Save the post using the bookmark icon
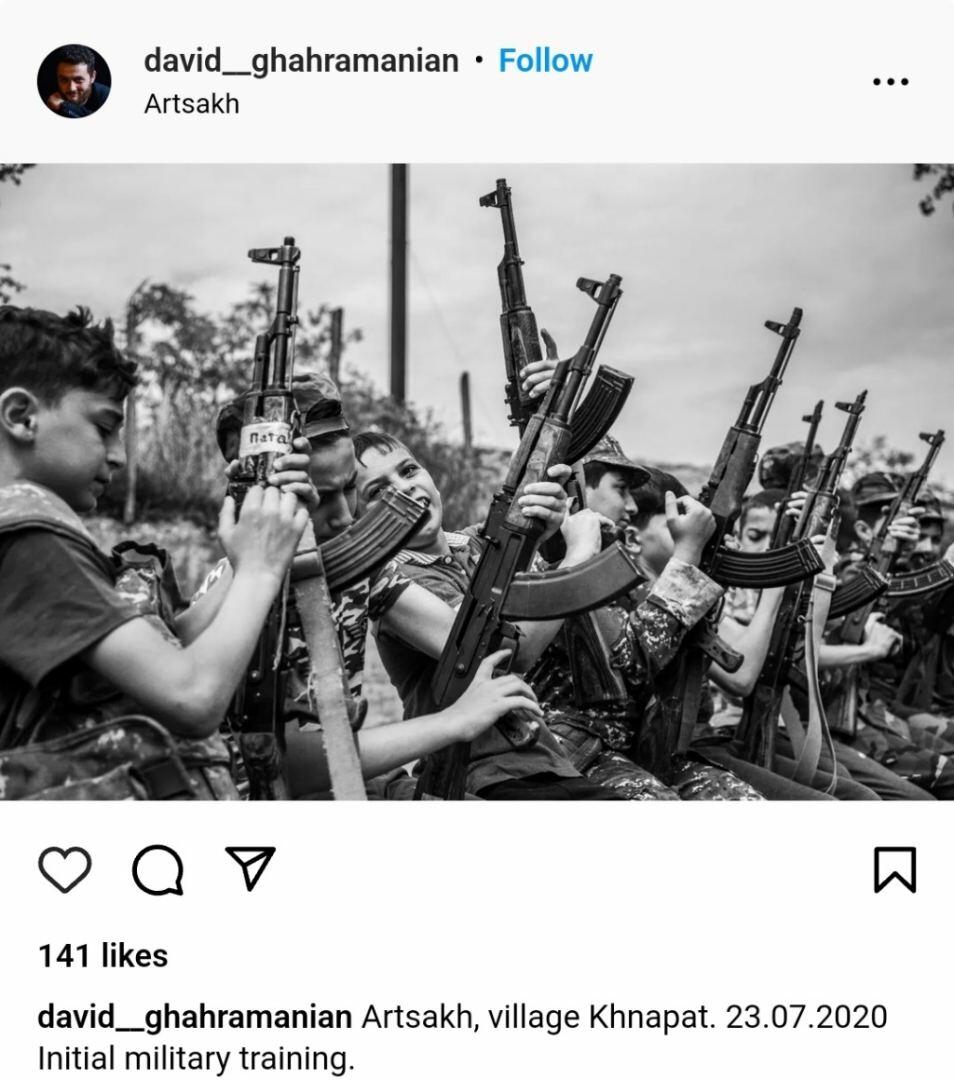 pyautogui.click(x=895, y=869)
